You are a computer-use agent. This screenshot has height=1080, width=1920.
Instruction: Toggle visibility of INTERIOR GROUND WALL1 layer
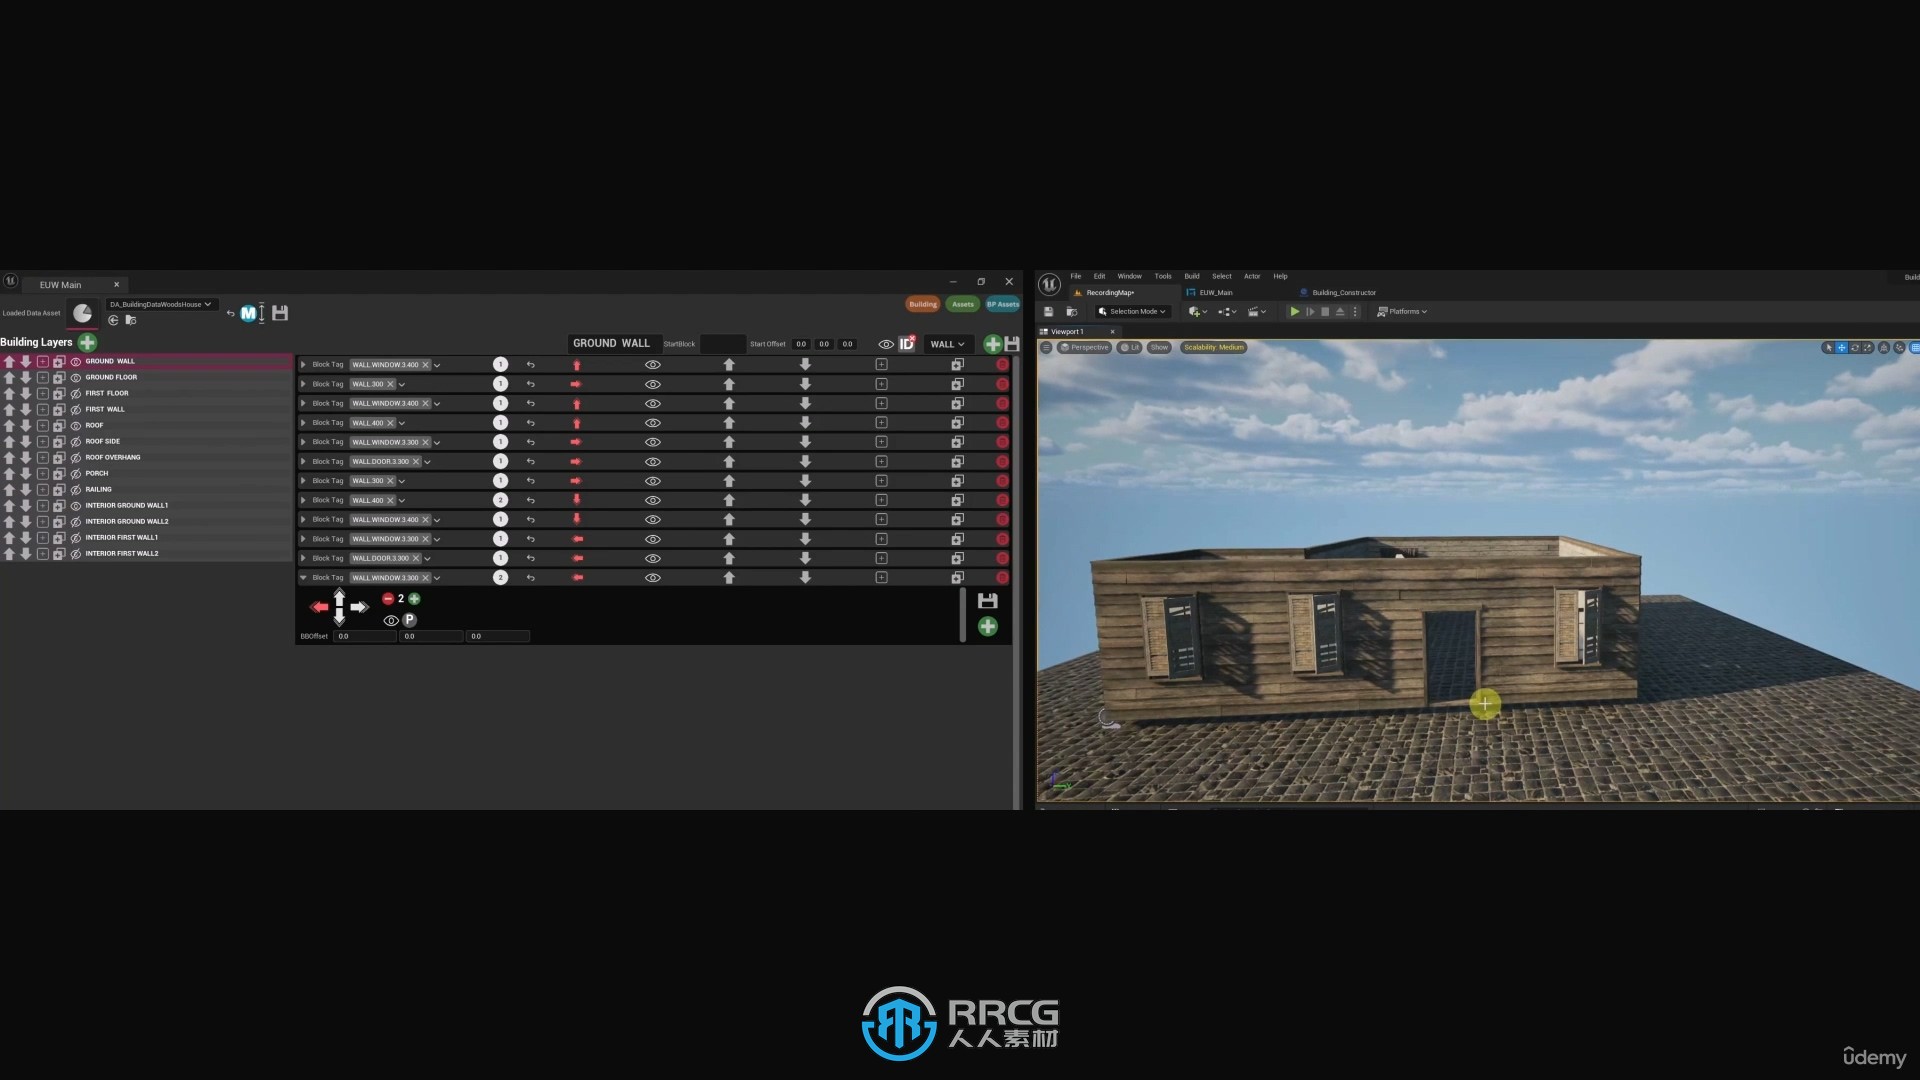coord(76,505)
